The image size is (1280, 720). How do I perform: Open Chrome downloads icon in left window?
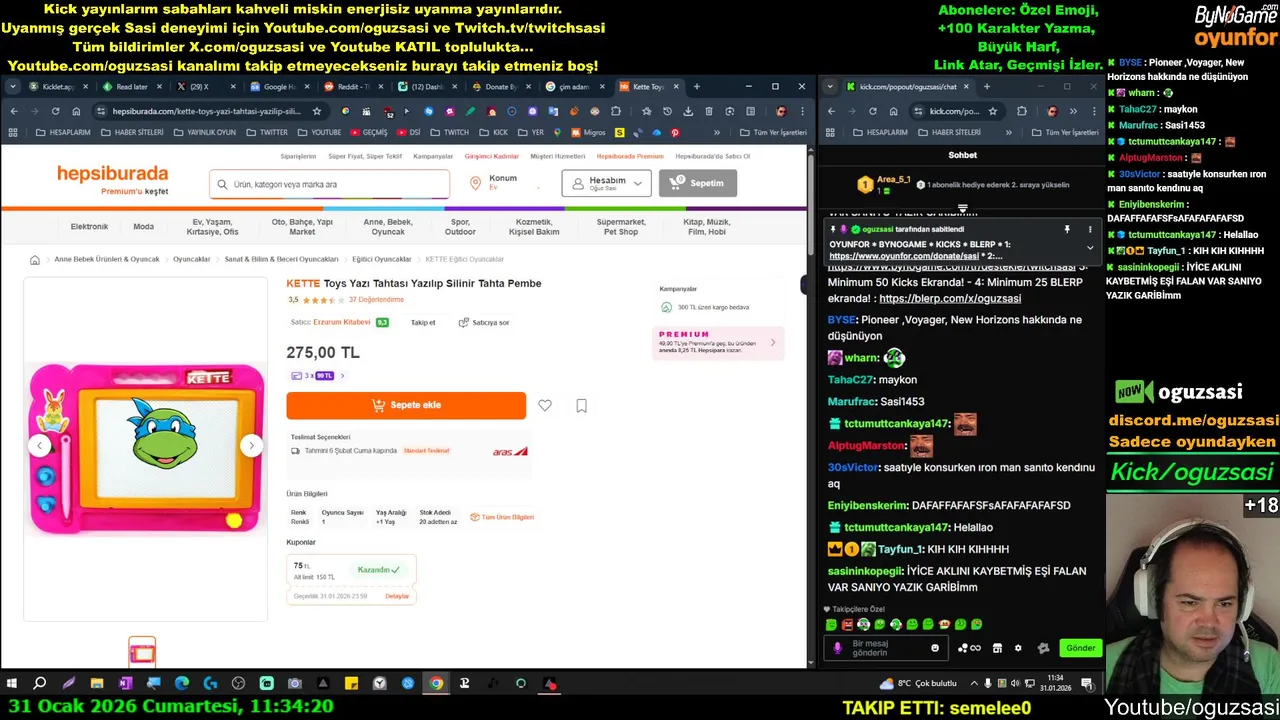coord(688,111)
